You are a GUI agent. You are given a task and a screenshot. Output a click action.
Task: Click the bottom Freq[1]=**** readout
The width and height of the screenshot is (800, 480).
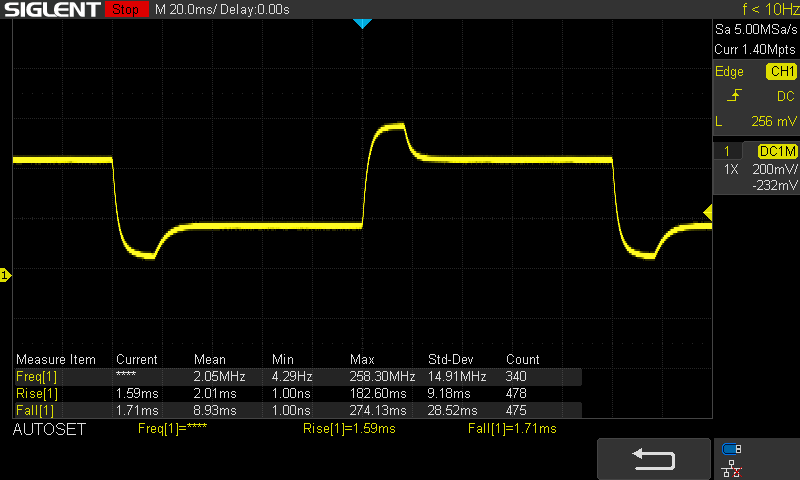[x=172, y=428]
